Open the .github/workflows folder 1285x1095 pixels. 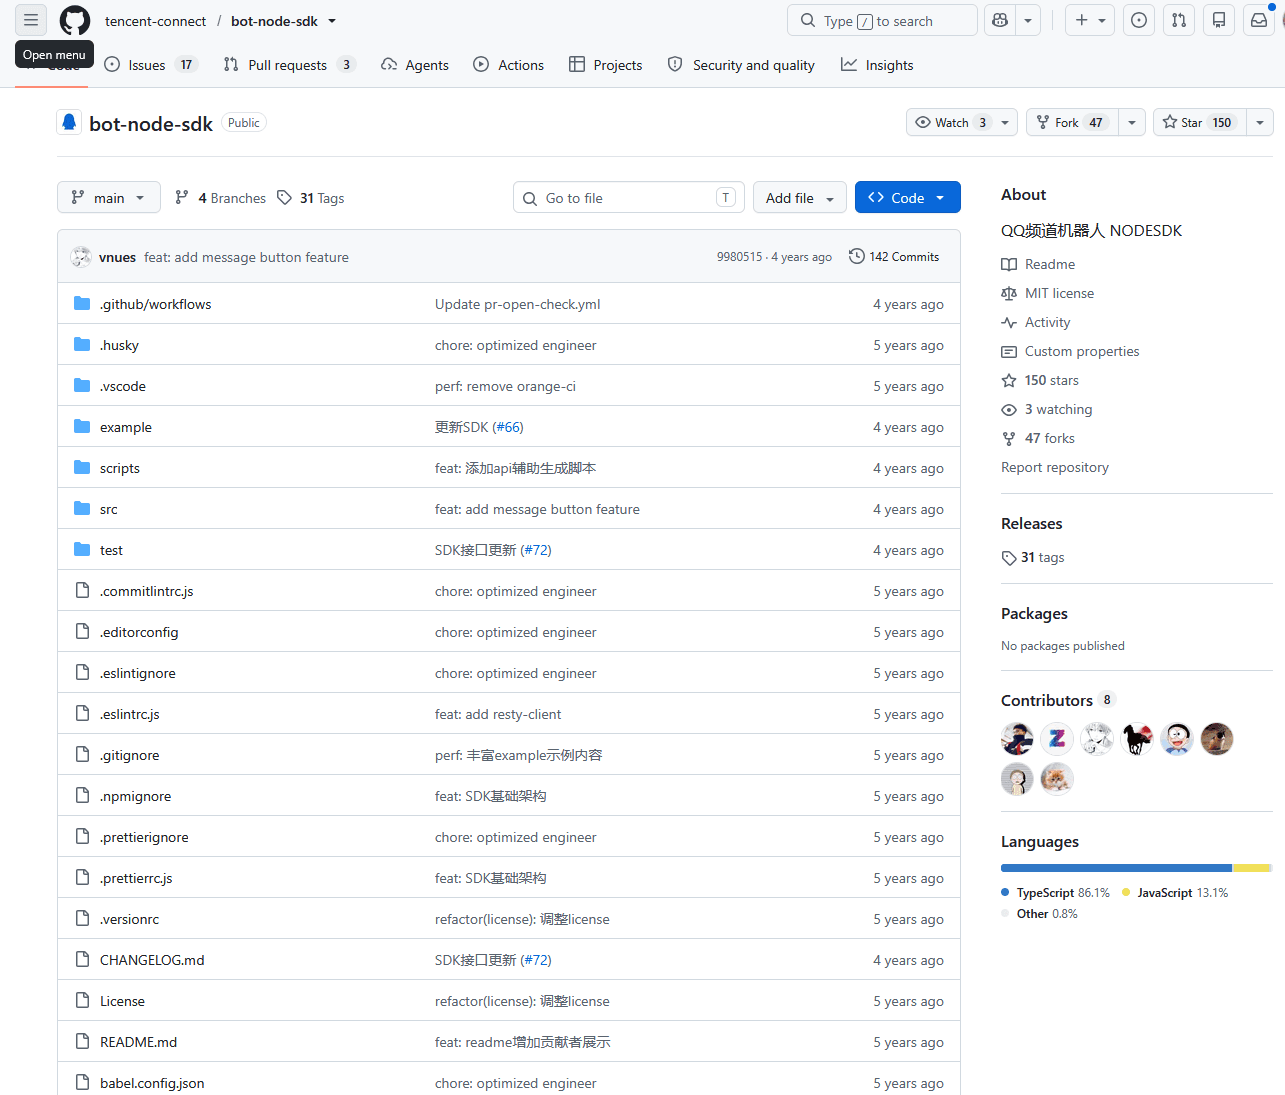pos(155,304)
